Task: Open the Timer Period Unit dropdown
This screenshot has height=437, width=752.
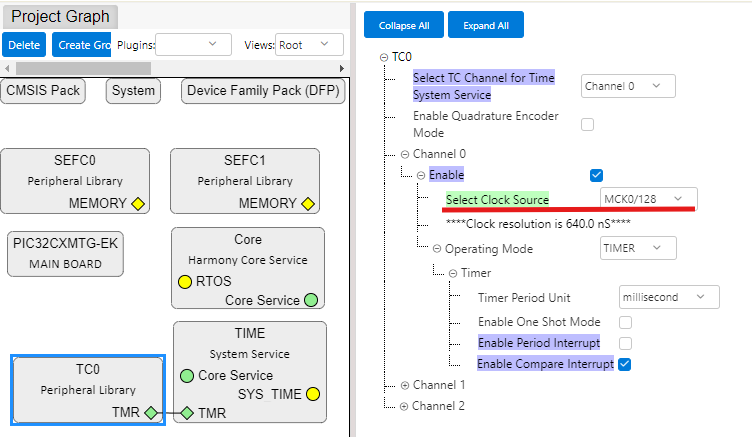Action: (x=669, y=297)
